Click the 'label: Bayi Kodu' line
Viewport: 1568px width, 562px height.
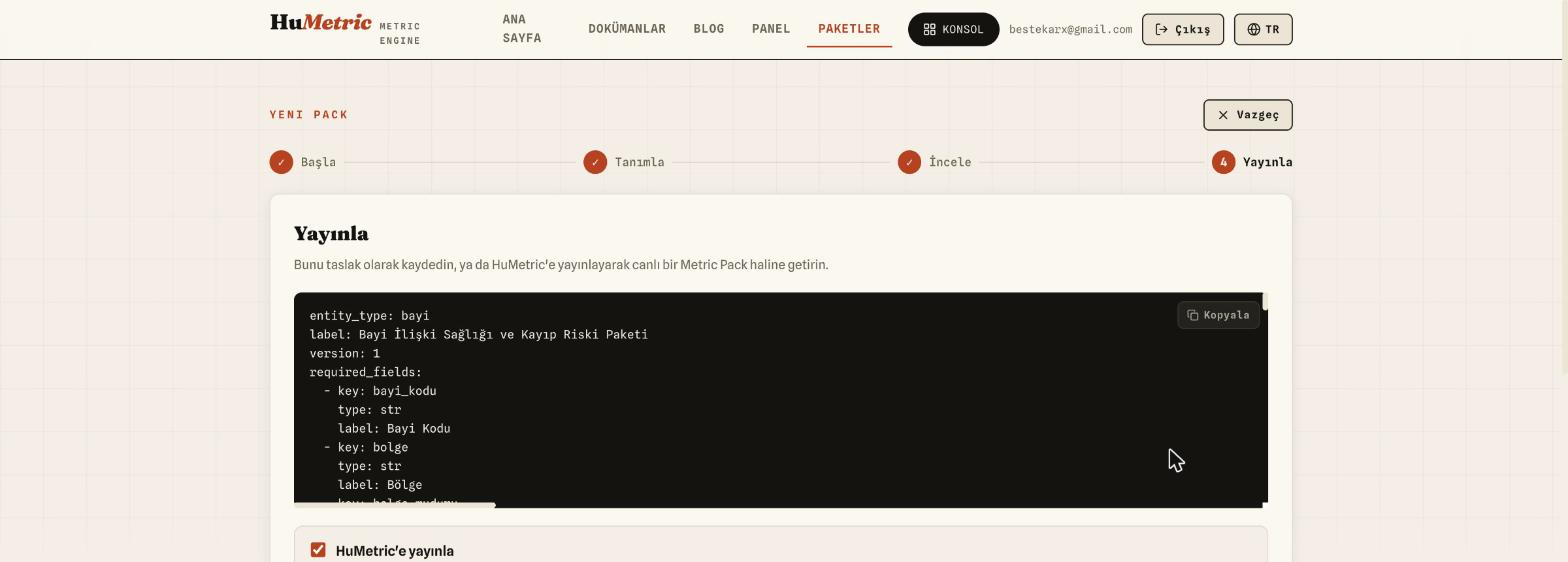tap(394, 429)
